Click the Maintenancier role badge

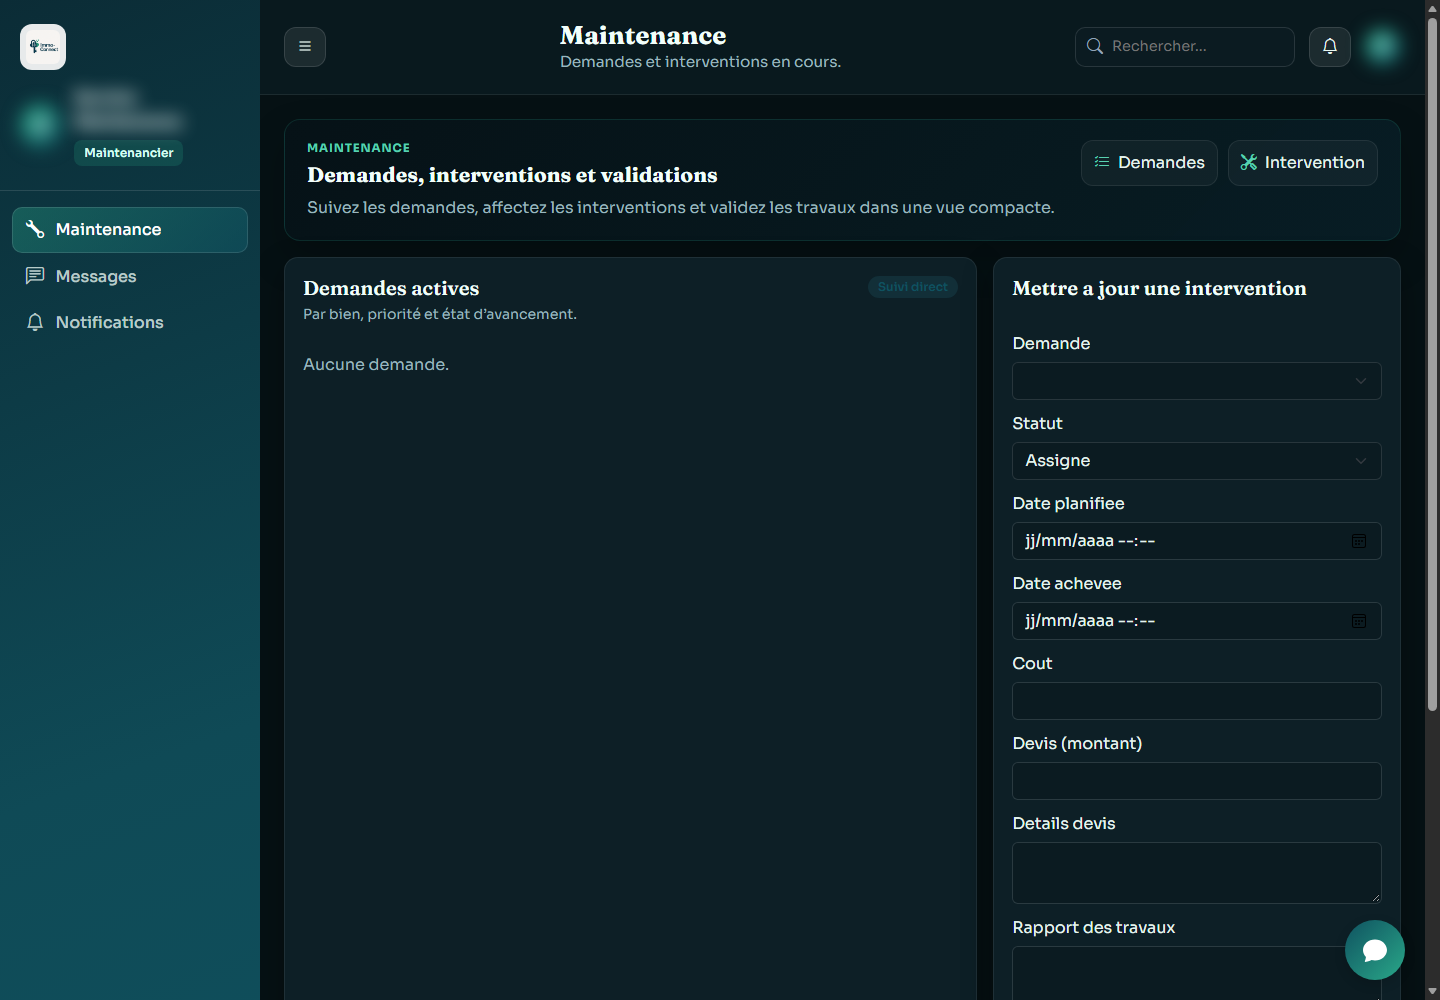pos(129,153)
